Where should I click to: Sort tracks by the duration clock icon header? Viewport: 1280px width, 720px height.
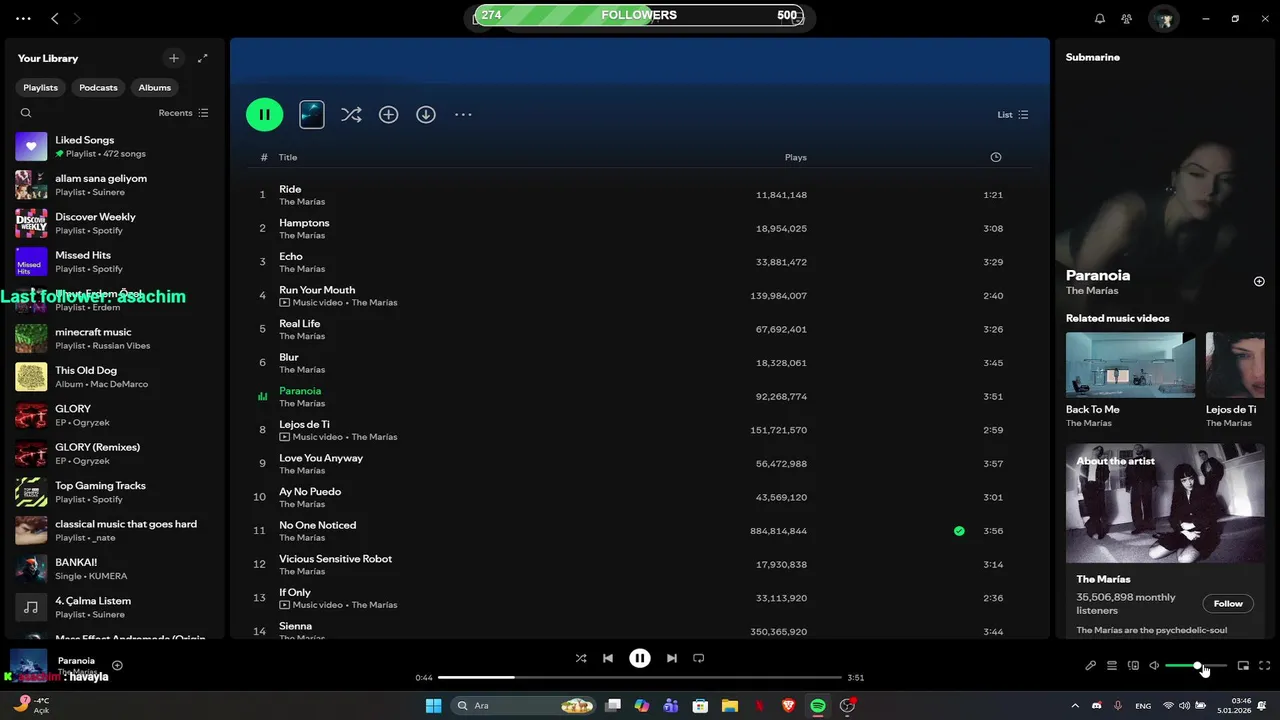995,157
